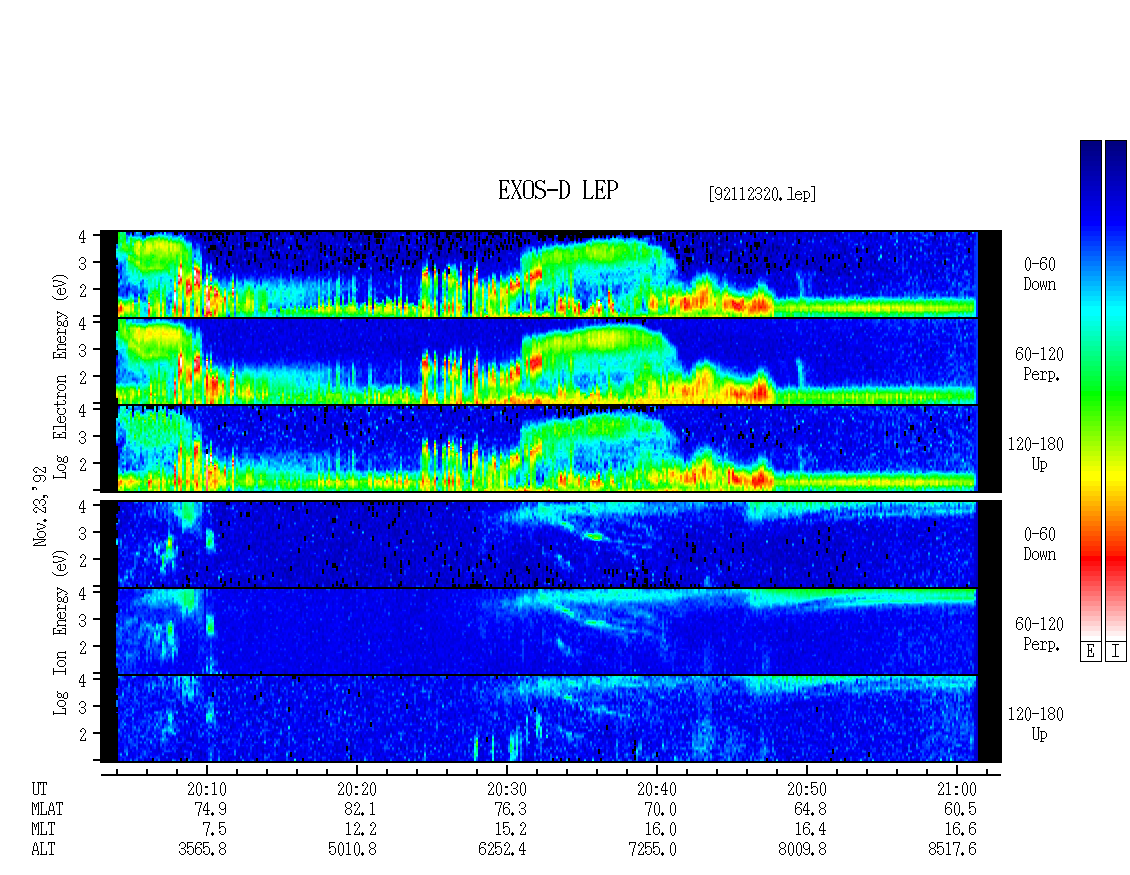Screen dimensions: 1130x875
Task: Click the MLAT value 76.3
Action: click(510, 809)
